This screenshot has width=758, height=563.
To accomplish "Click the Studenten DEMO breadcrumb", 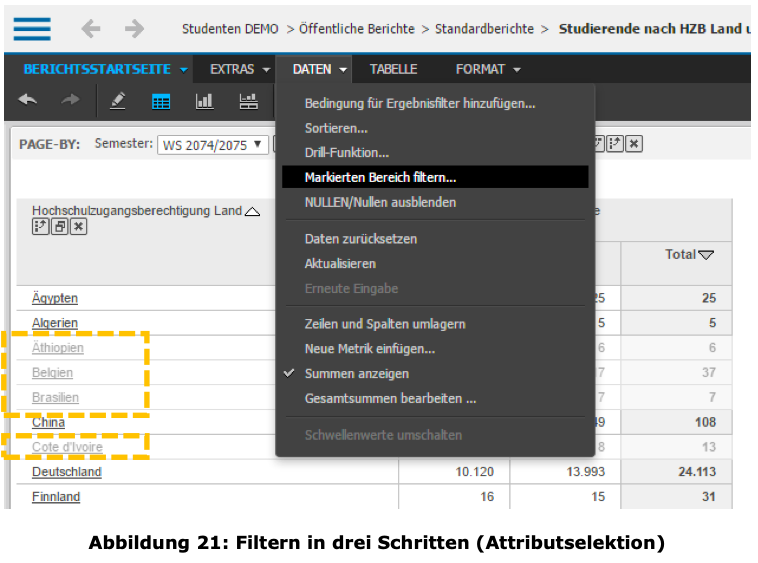I will pyautogui.click(x=230, y=29).
